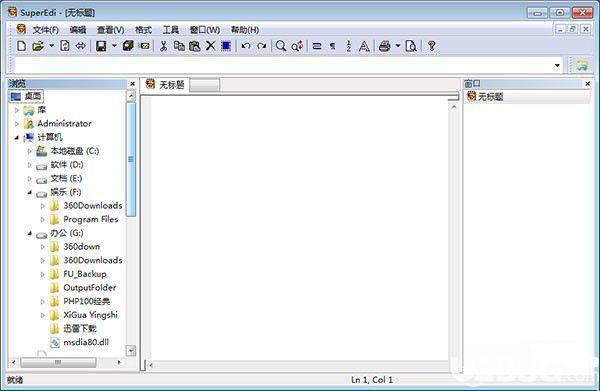Click the Undo arrow icon
The height and width of the screenshot is (391, 600).
[x=246, y=46]
